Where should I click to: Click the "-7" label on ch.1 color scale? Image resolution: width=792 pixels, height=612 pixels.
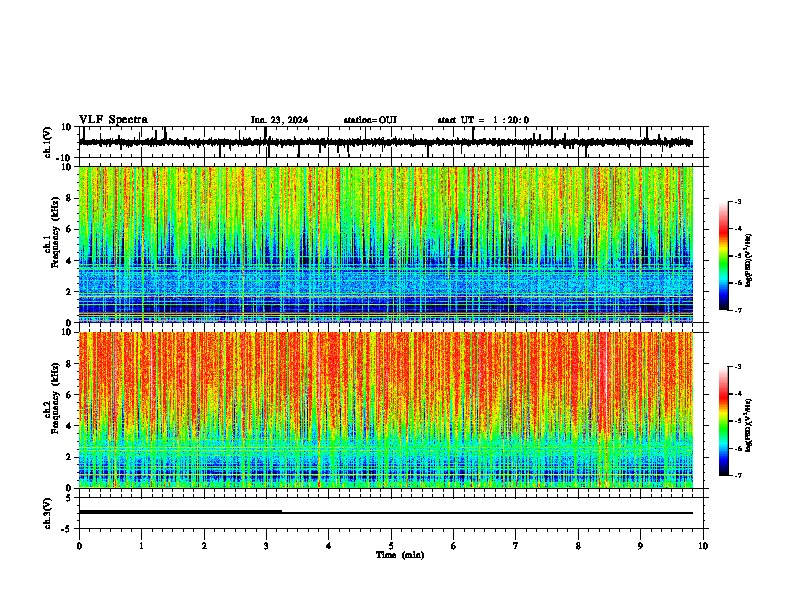pyautogui.click(x=738, y=310)
